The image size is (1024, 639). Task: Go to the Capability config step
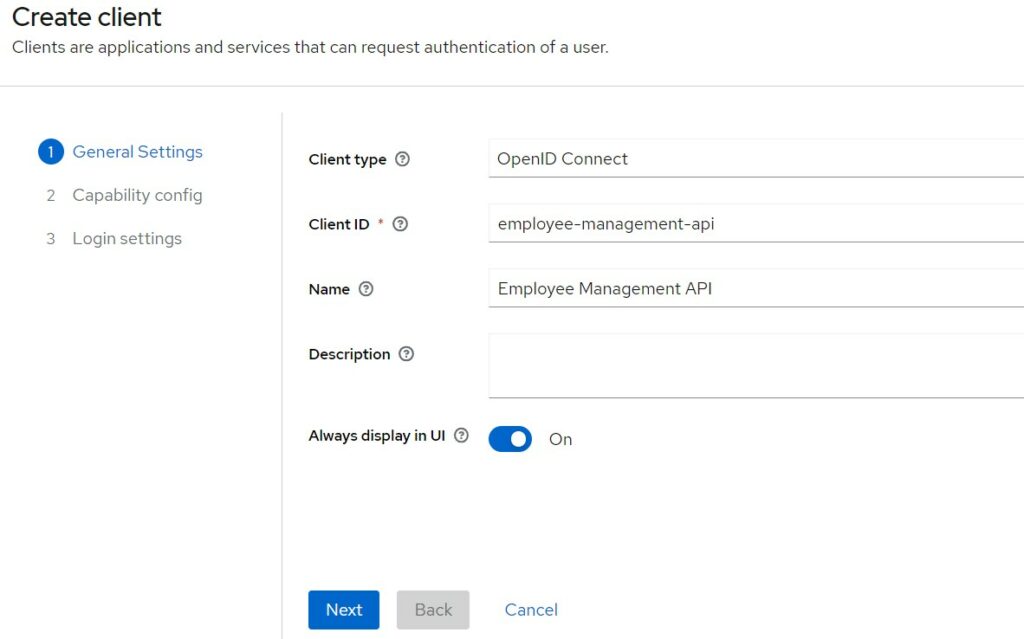tap(137, 195)
